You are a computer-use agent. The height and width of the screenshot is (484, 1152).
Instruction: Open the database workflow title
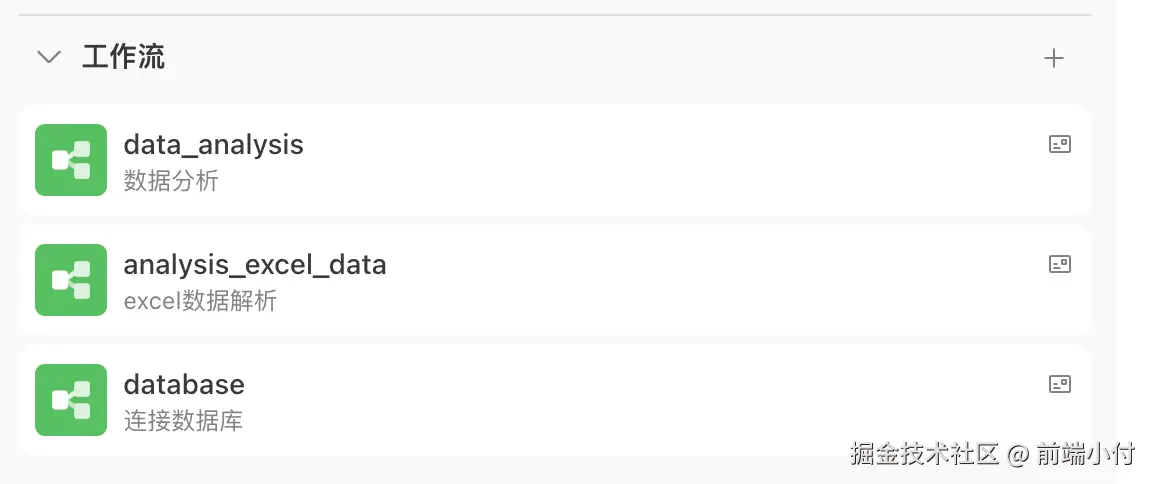point(184,385)
